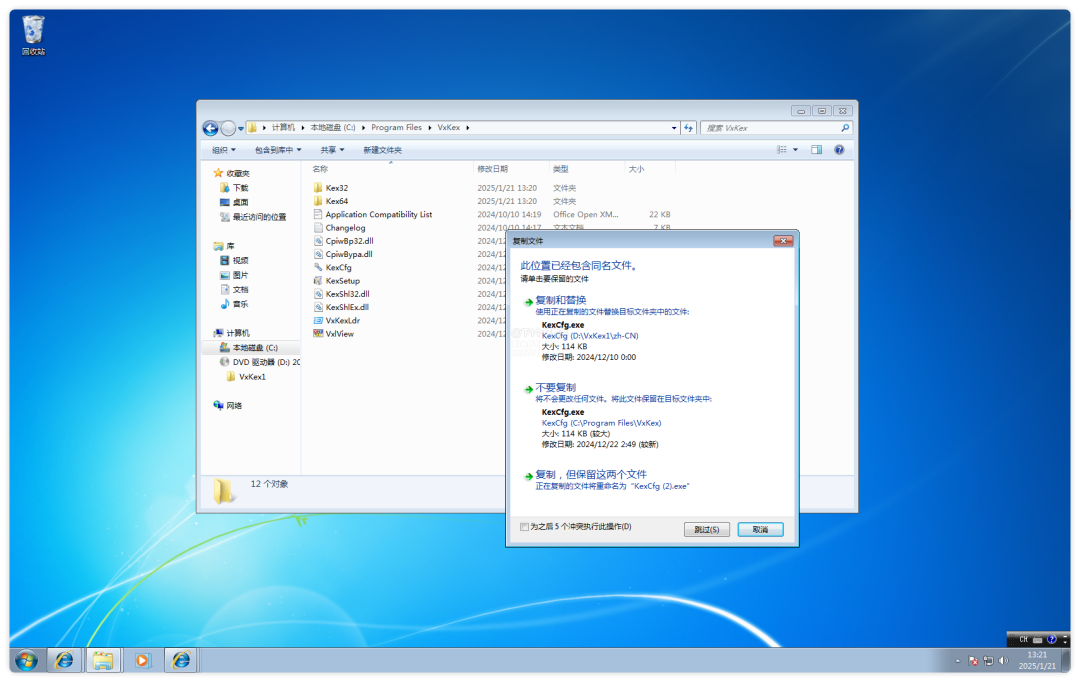Image resolution: width=1080 pixels, height=682 pixels.
Task: Click 新建文件夹 in the toolbar
Action: click(382, 150)
